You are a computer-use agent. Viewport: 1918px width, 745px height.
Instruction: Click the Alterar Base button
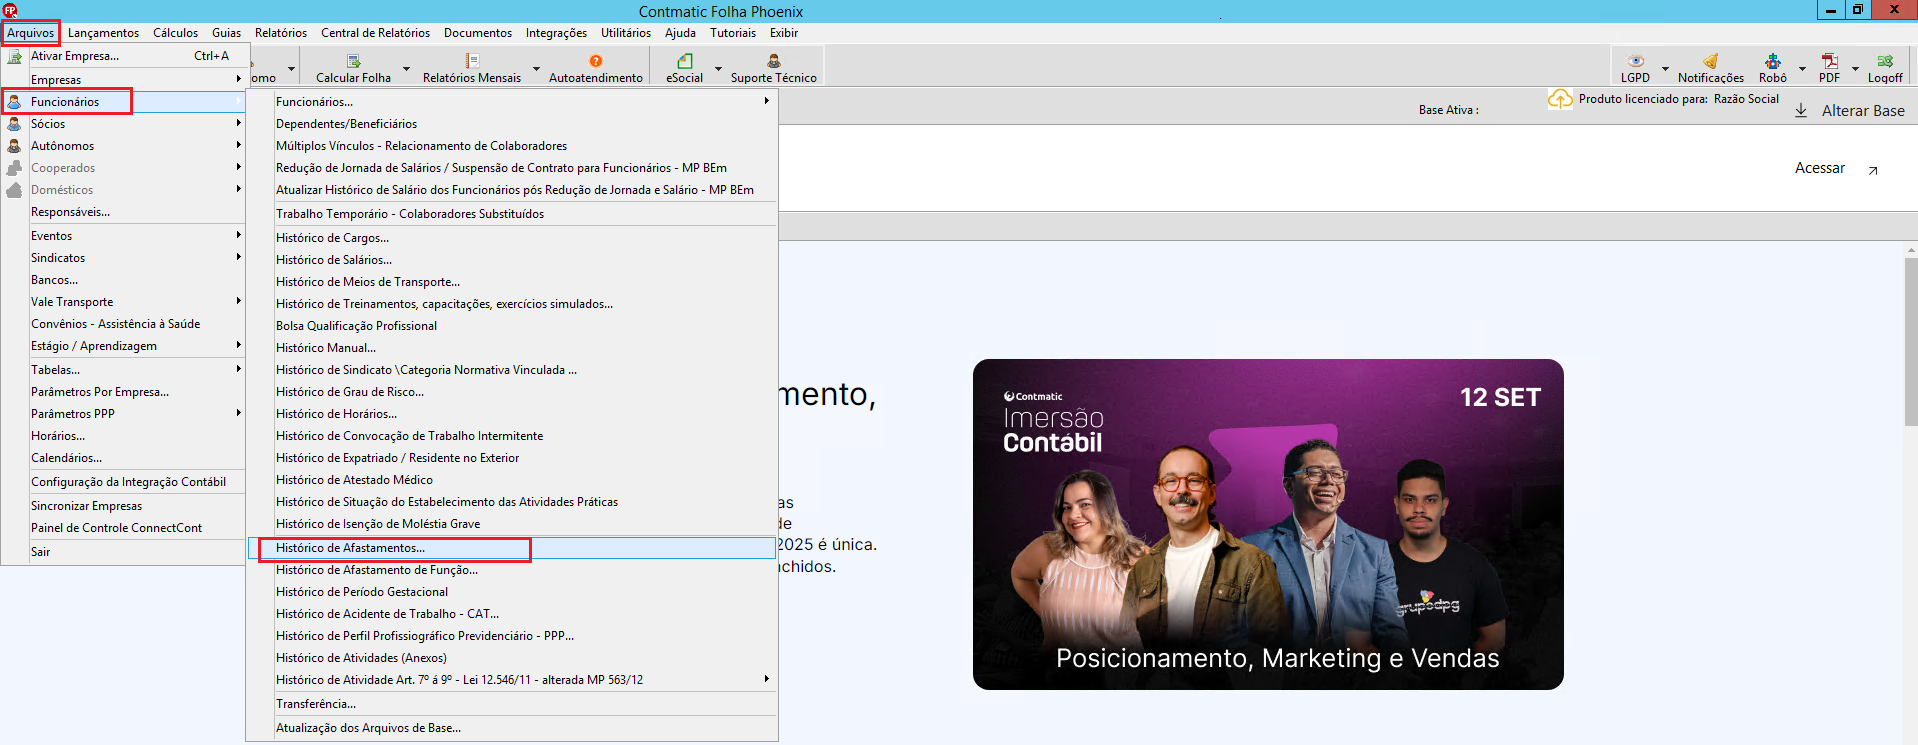1863,111
